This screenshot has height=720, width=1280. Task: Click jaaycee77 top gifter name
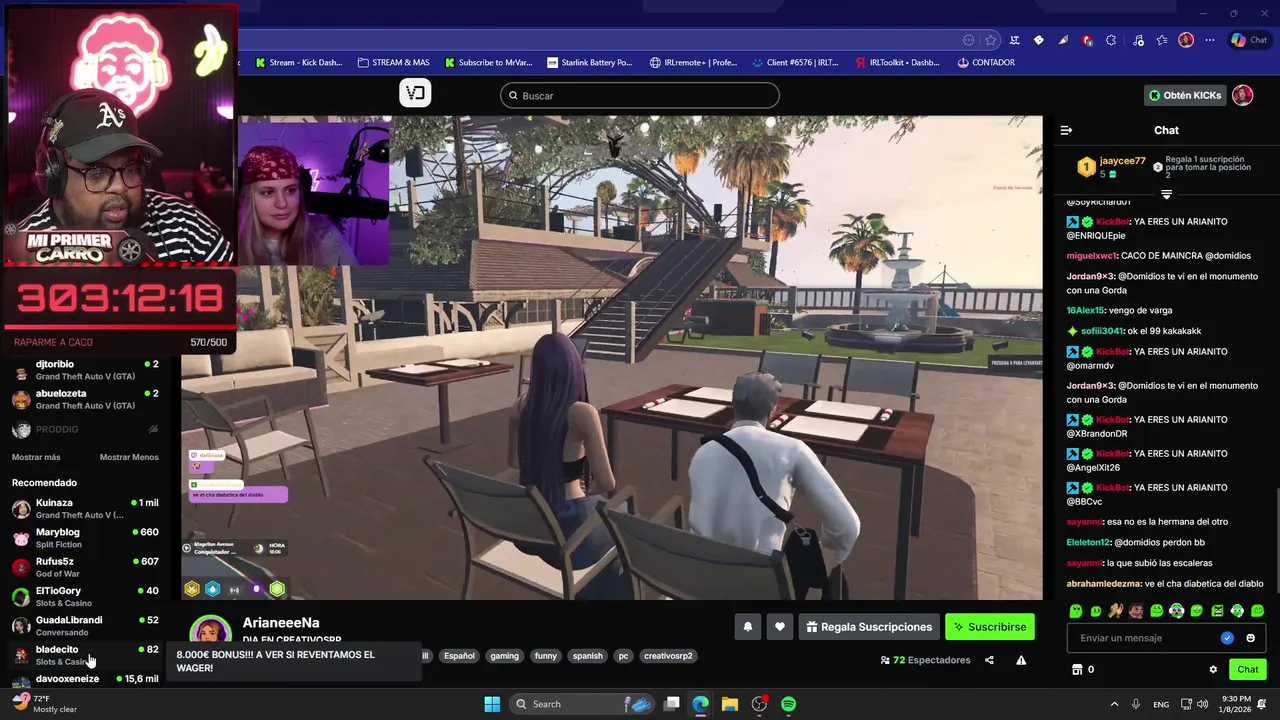point(1122,161)
